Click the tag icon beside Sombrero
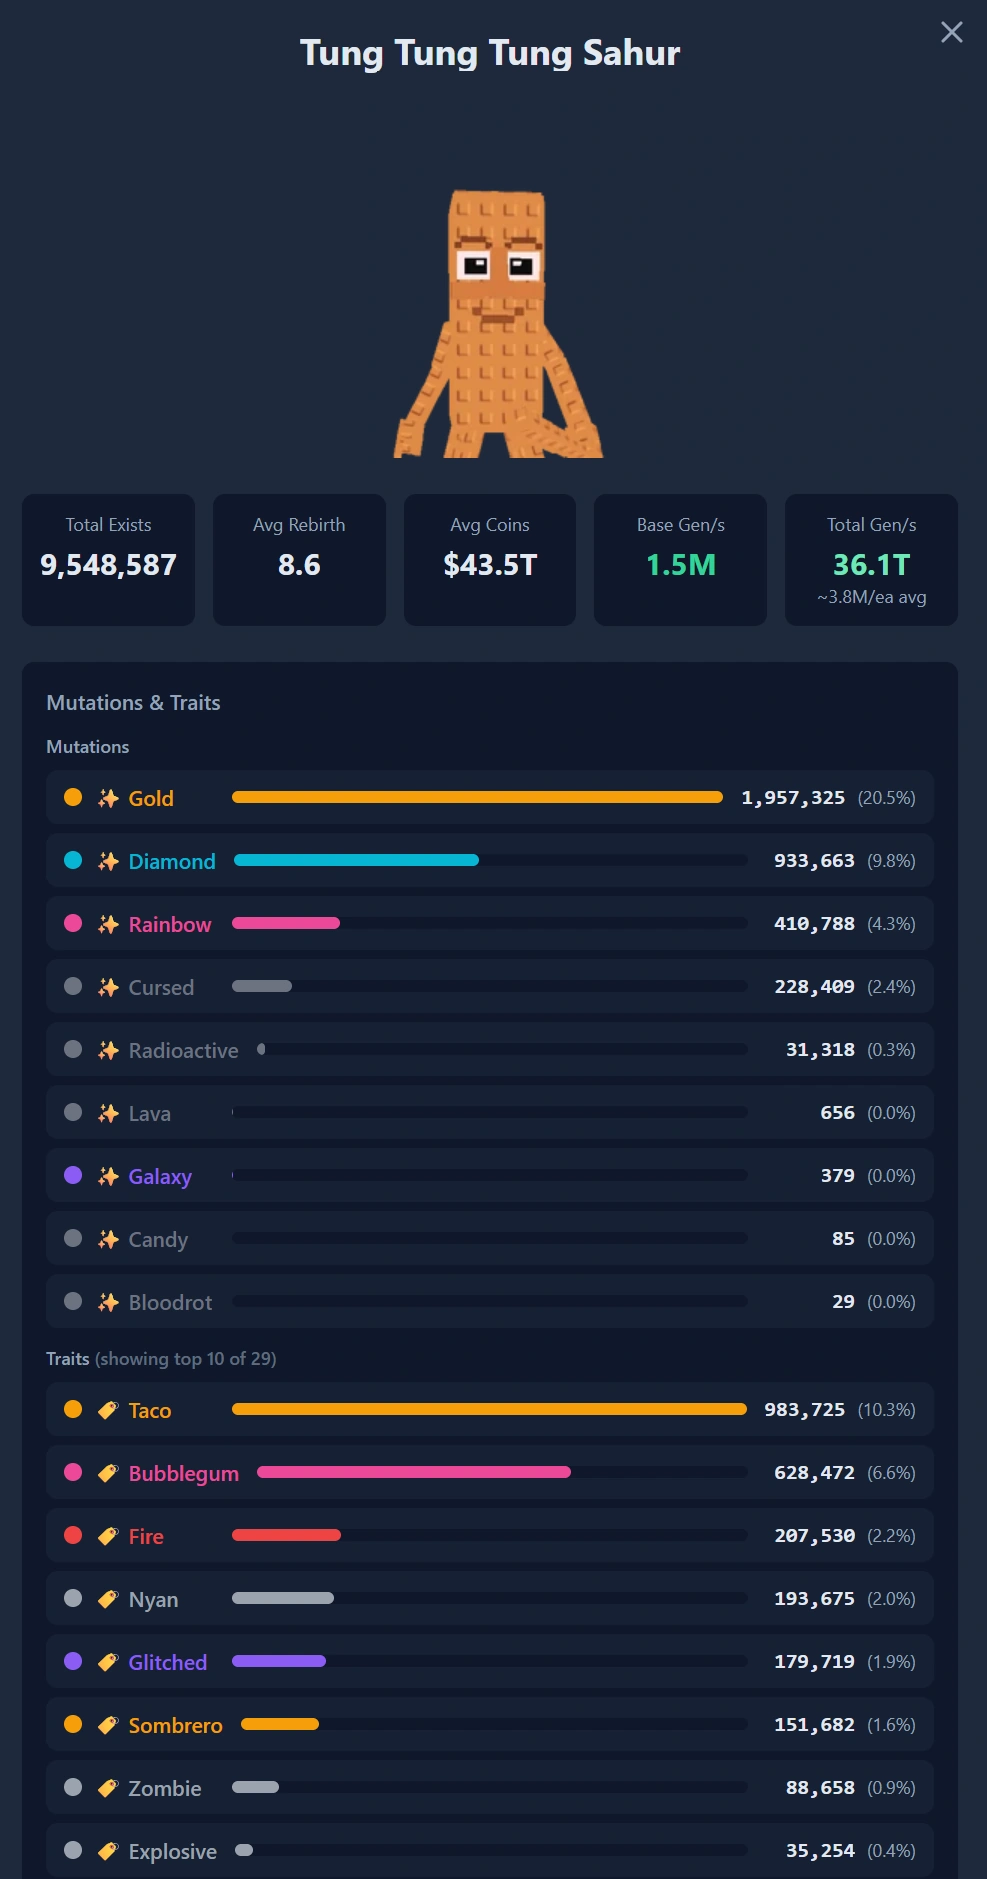The width and height of the screenshot is (987, 1879). (108, 1725)
